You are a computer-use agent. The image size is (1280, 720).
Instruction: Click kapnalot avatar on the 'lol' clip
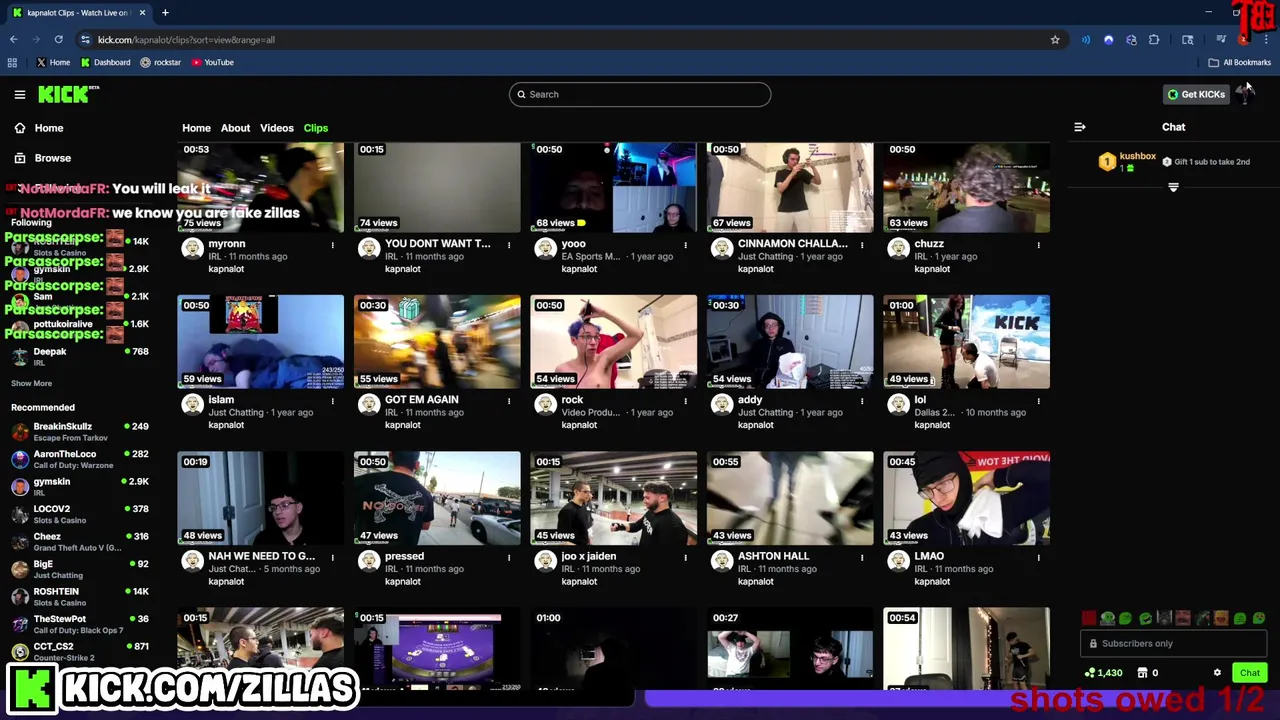point(898,404)
